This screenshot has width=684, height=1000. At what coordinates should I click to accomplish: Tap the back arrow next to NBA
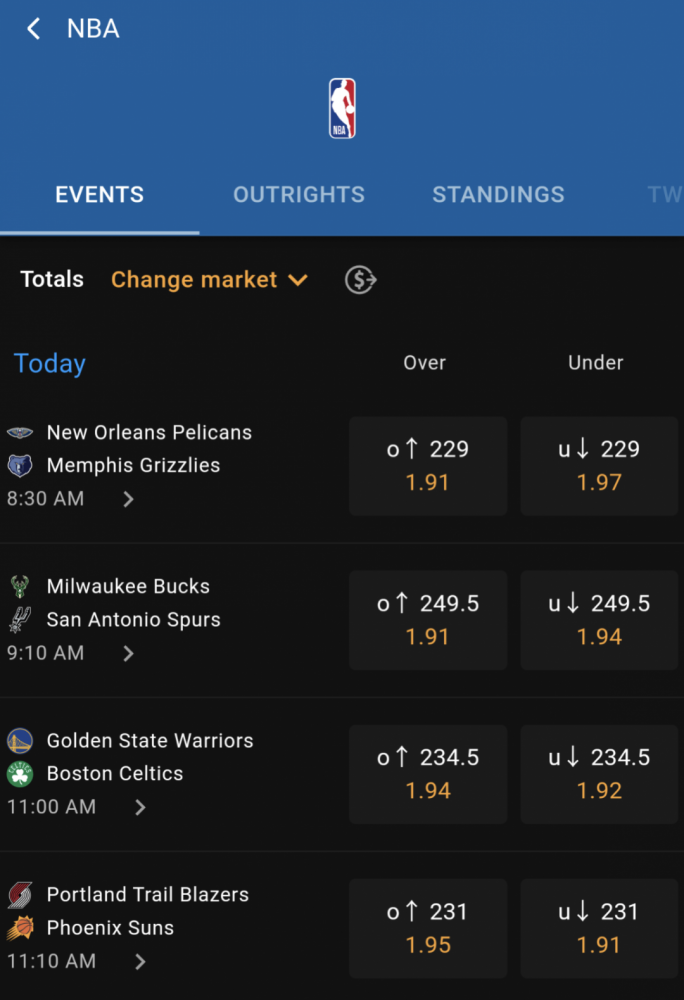click(34, 29)
